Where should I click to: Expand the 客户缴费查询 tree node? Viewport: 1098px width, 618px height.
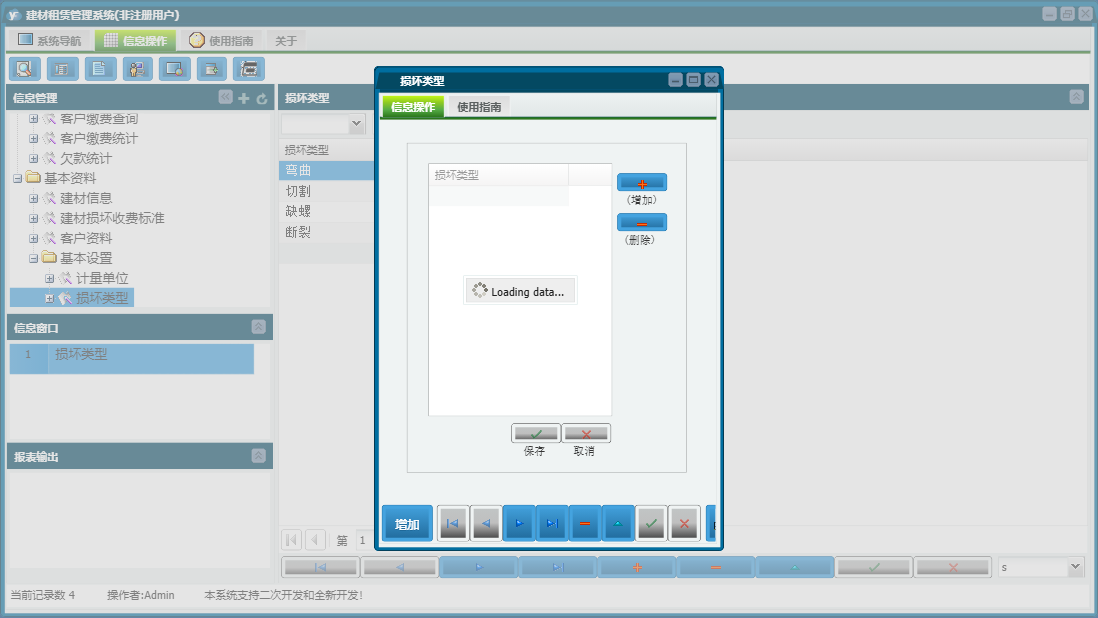click(x=33, y=119)
